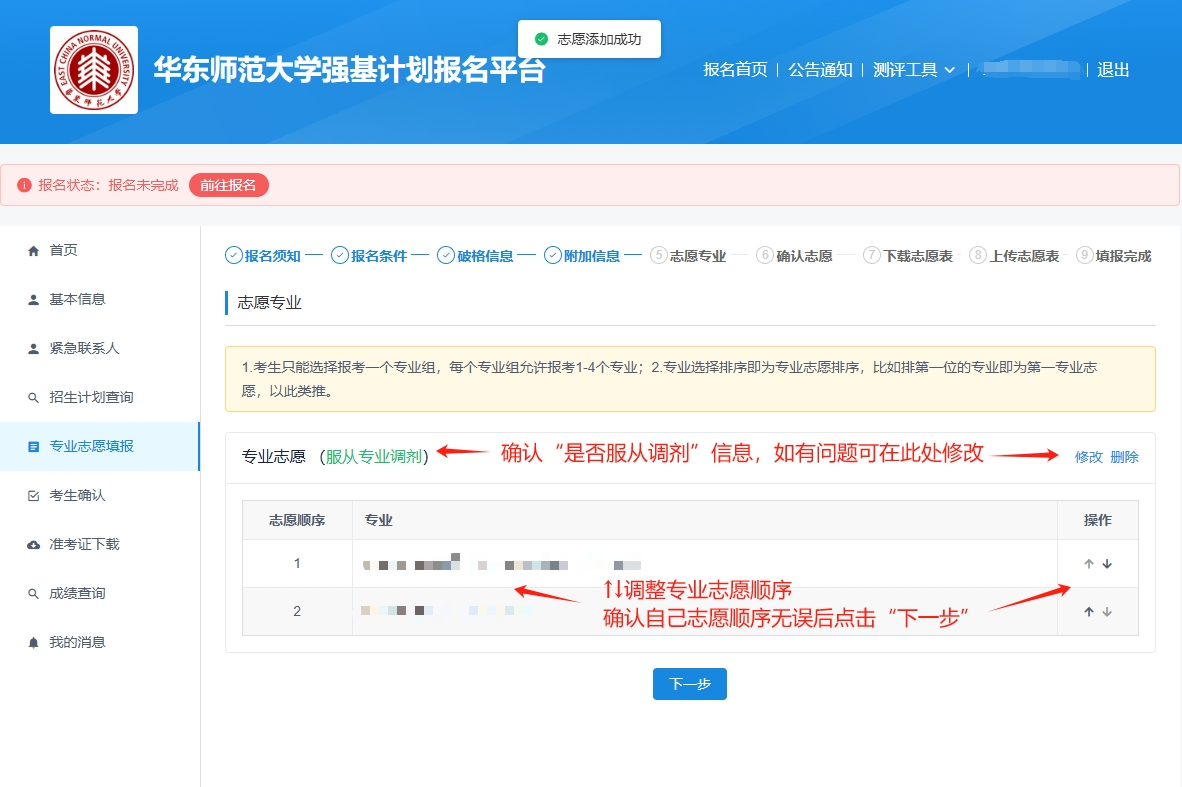Screen dimensions: 1182x787
Task: Click the checklist icon beside 考生确认
Action: (33, 496)
